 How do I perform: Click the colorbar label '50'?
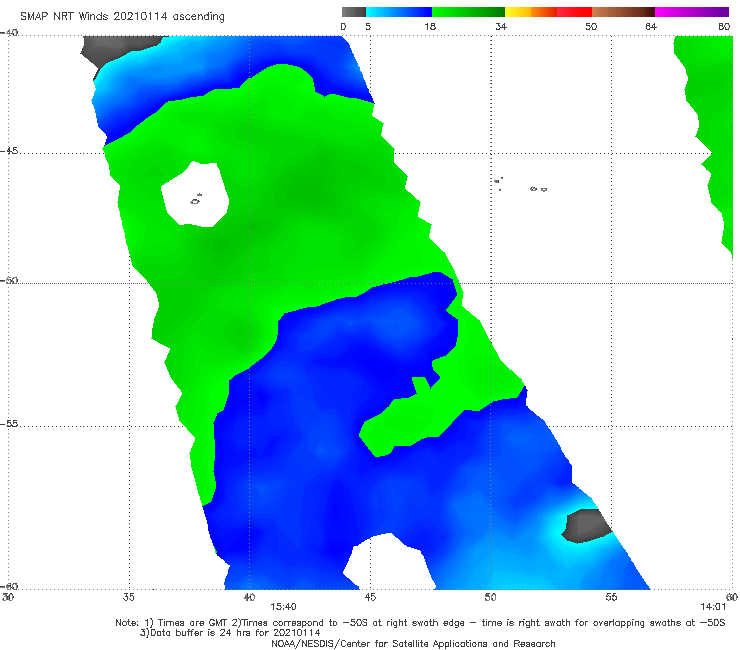[591, 27]
